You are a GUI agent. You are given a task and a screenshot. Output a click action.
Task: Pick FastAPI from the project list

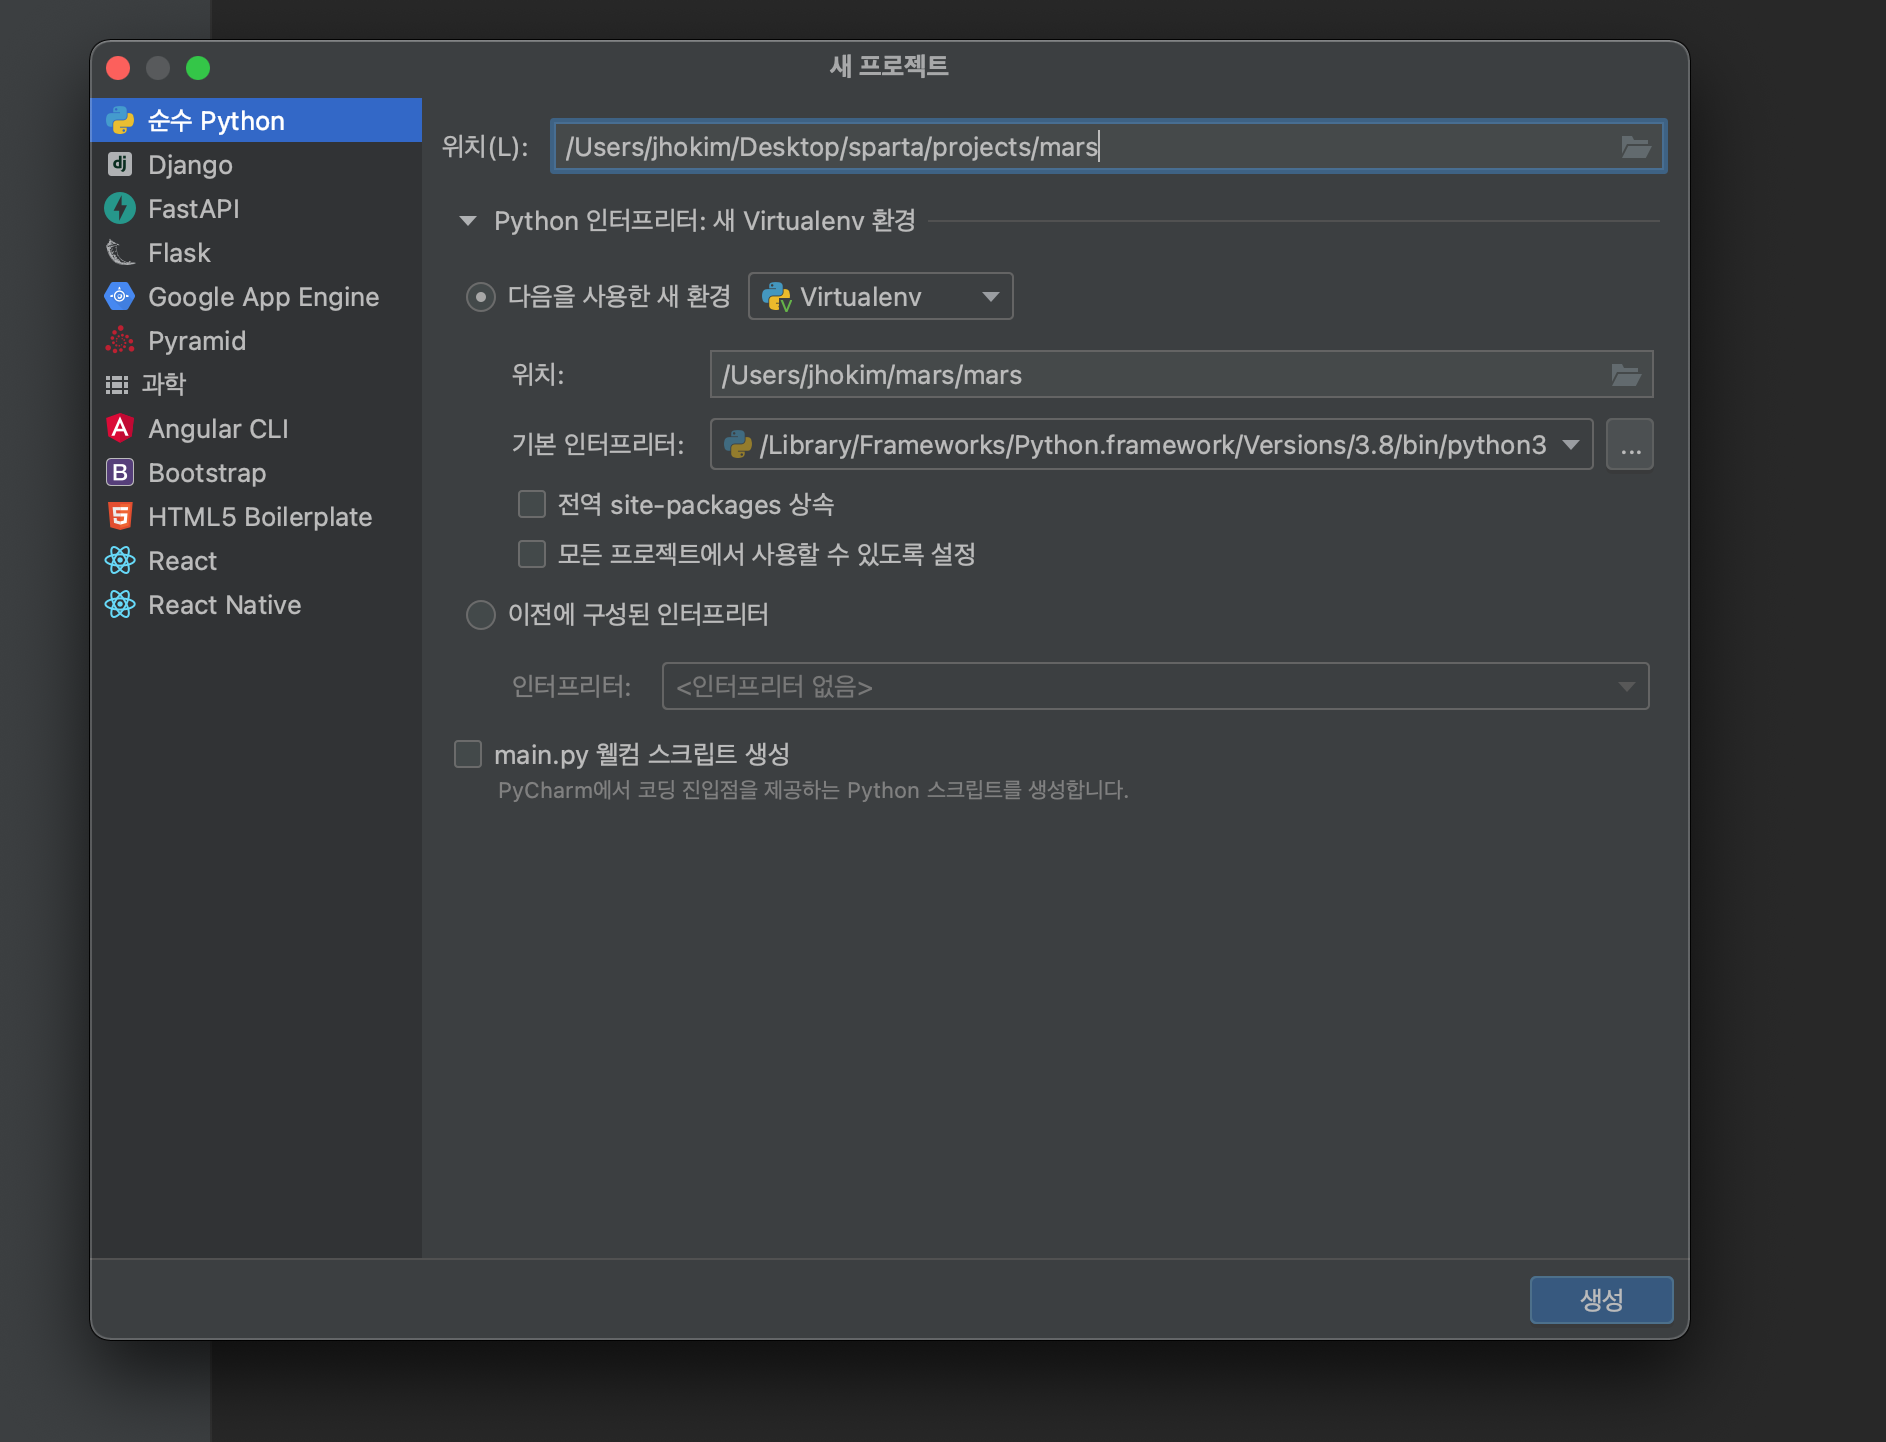coord(256,209)
